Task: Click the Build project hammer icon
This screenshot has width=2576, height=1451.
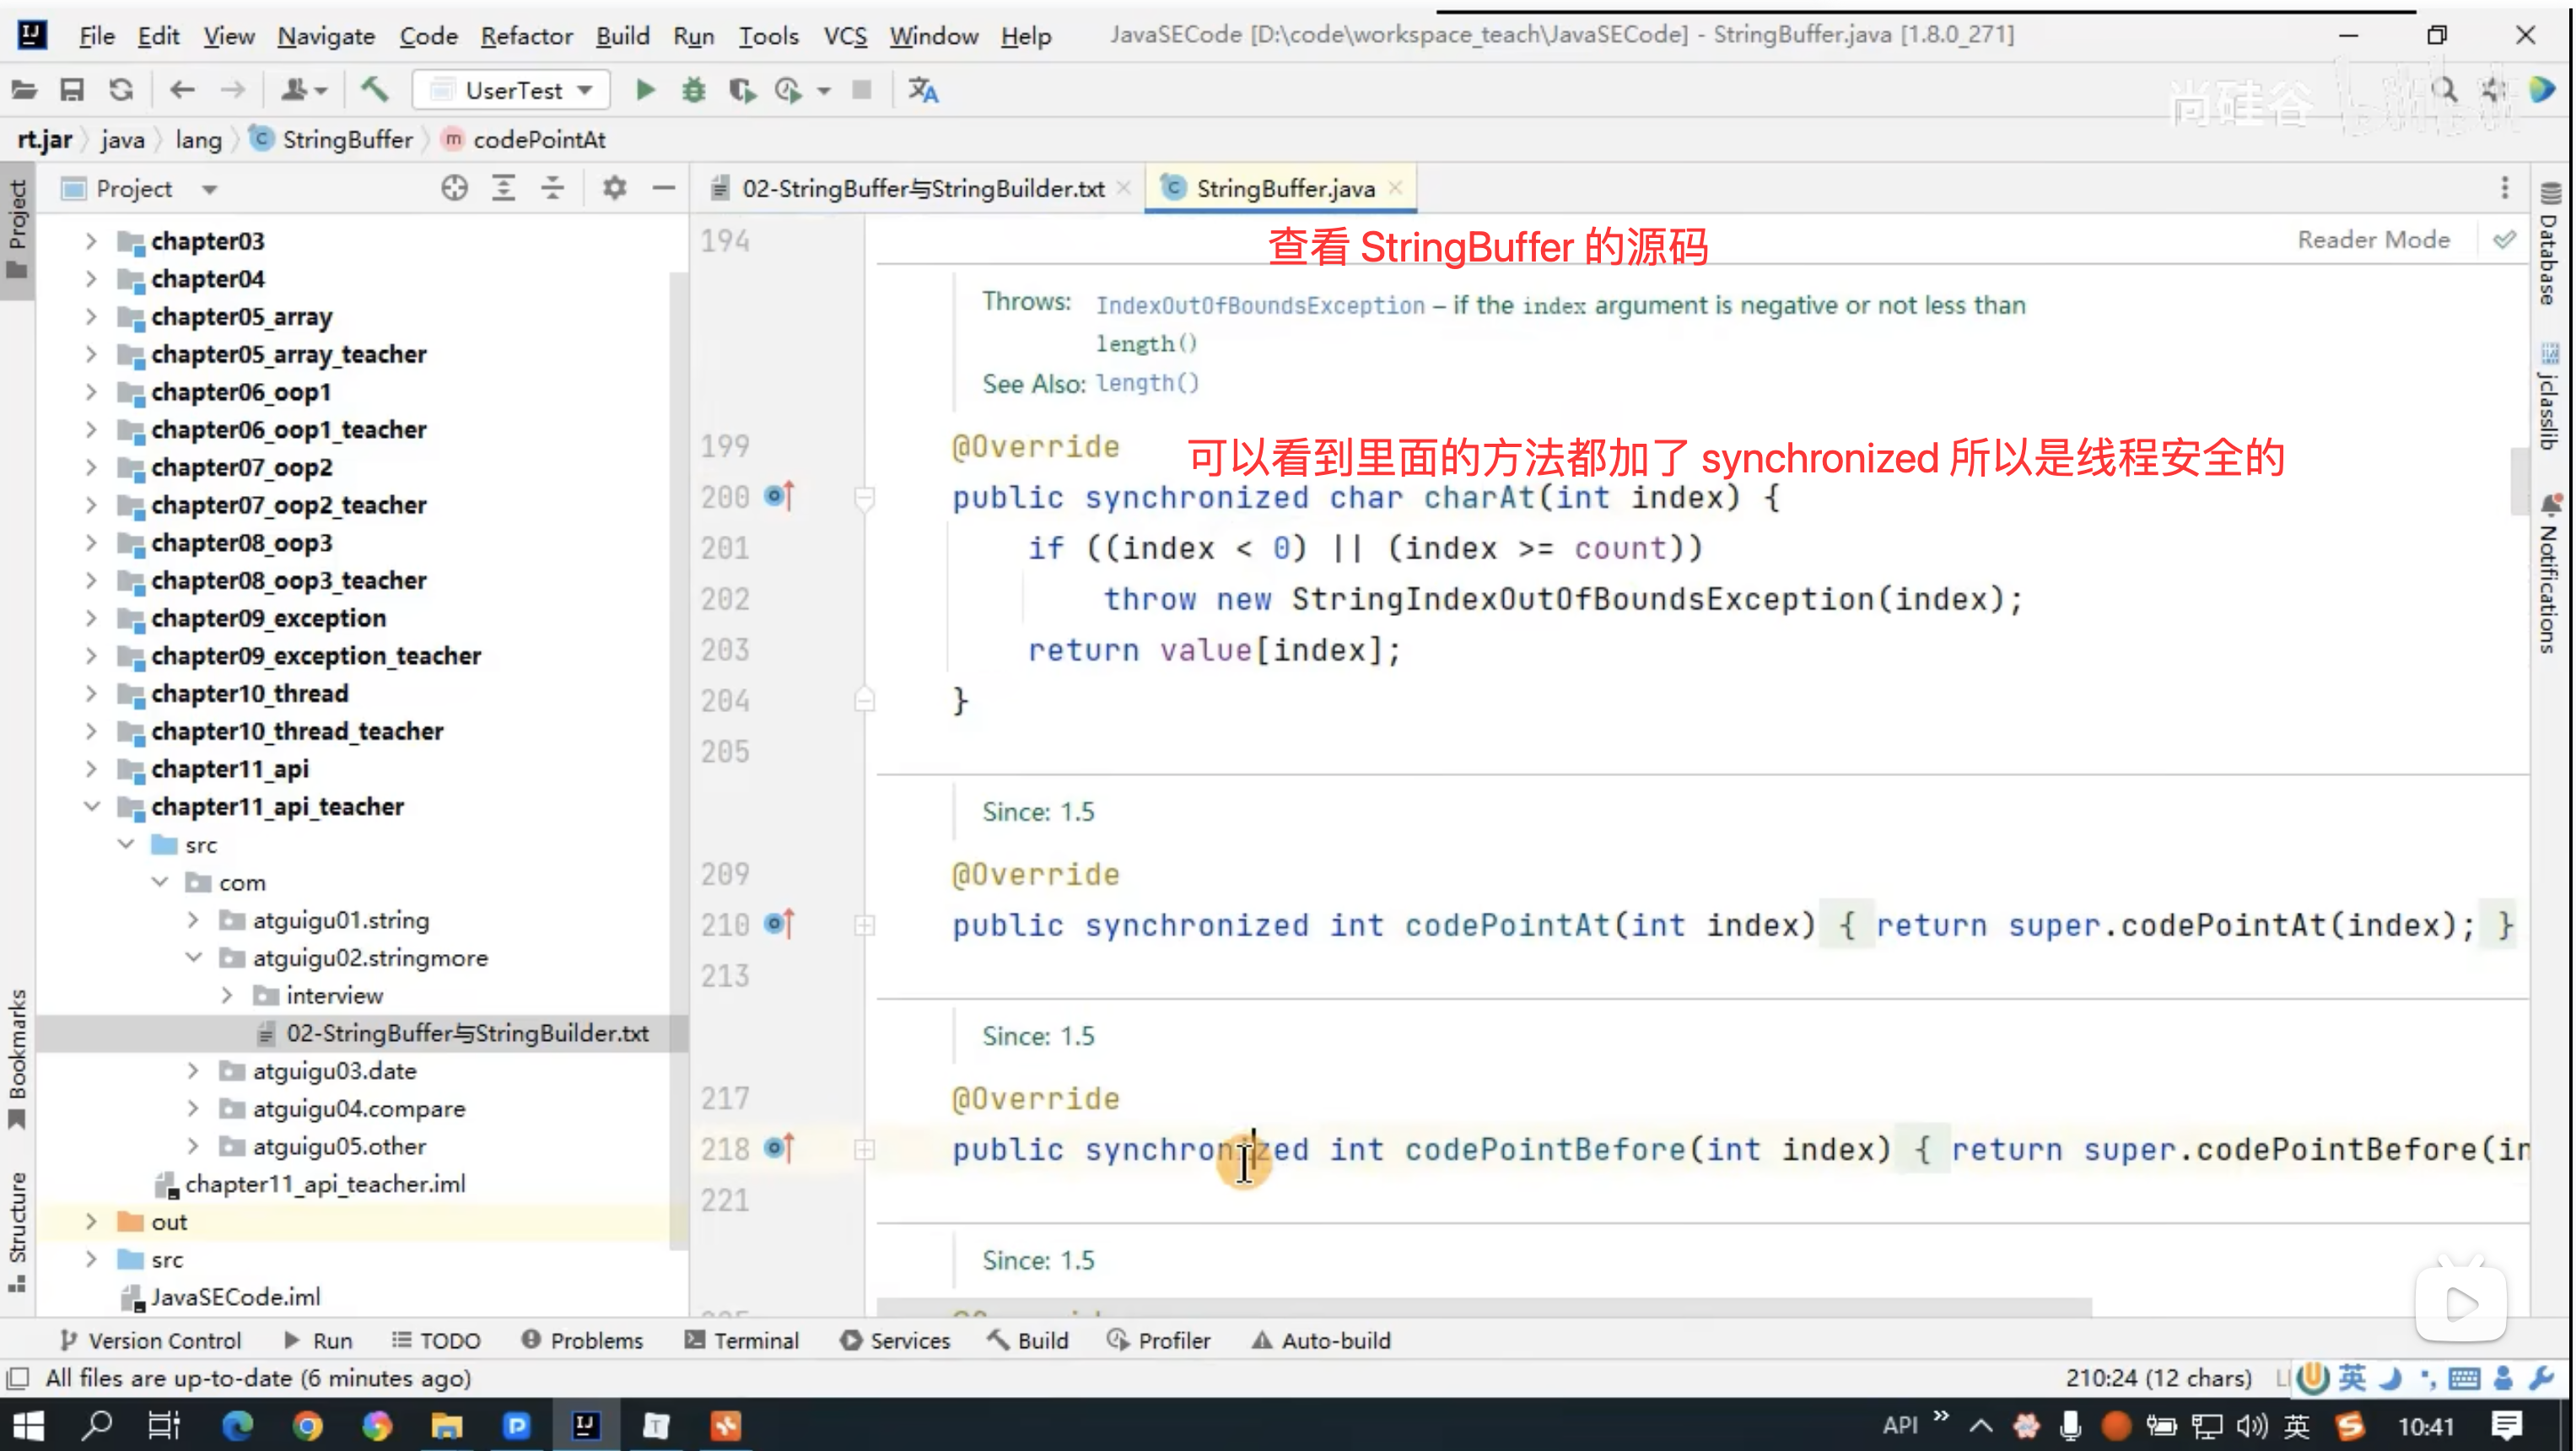Action: click(375, 90)
